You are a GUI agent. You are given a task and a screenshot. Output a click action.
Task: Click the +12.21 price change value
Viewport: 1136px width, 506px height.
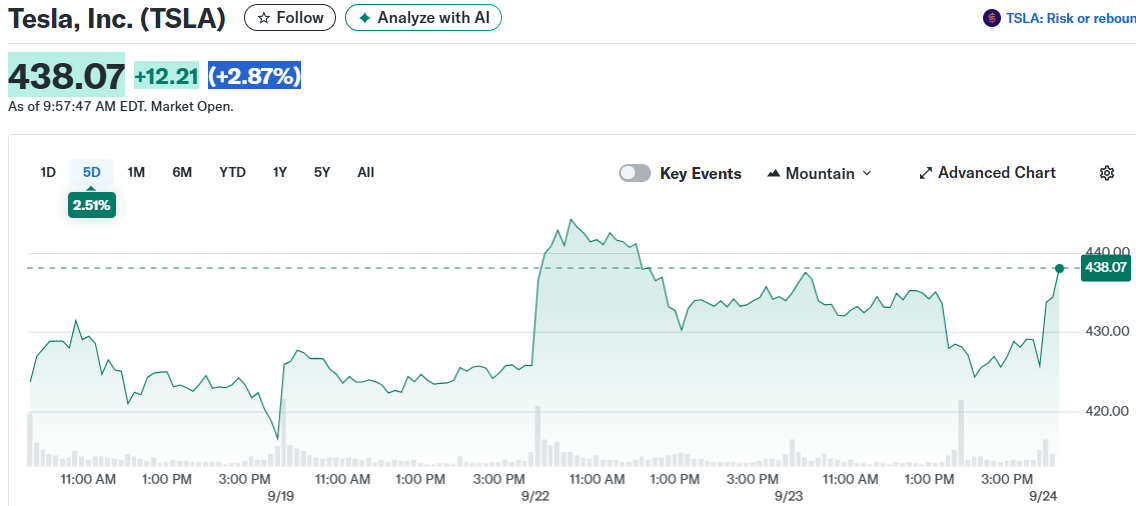167,76
